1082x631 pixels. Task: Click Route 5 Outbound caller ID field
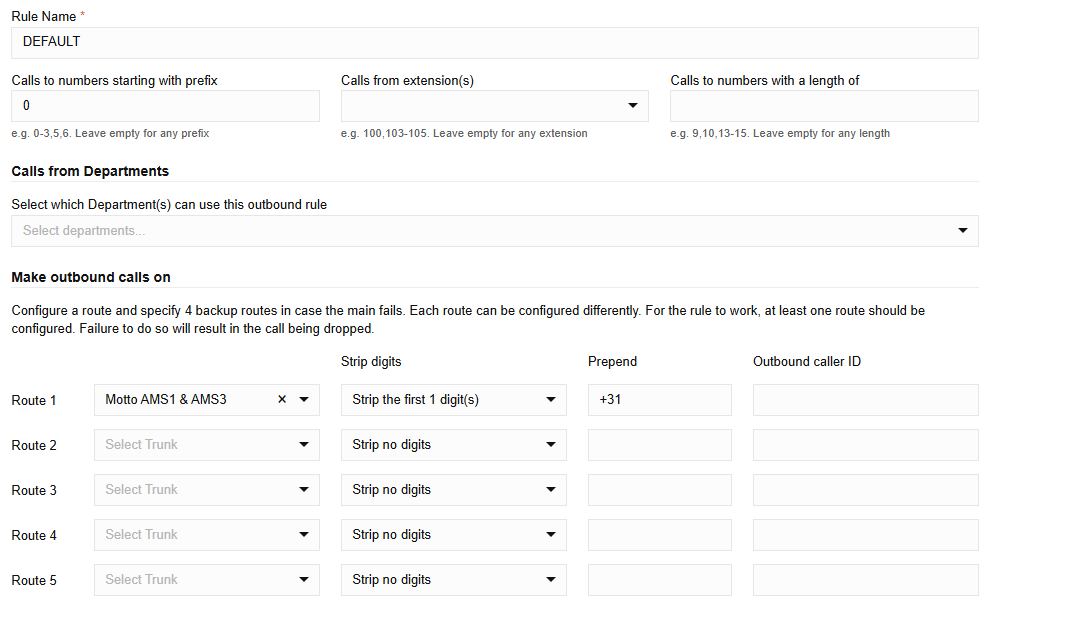coord(865,580)
